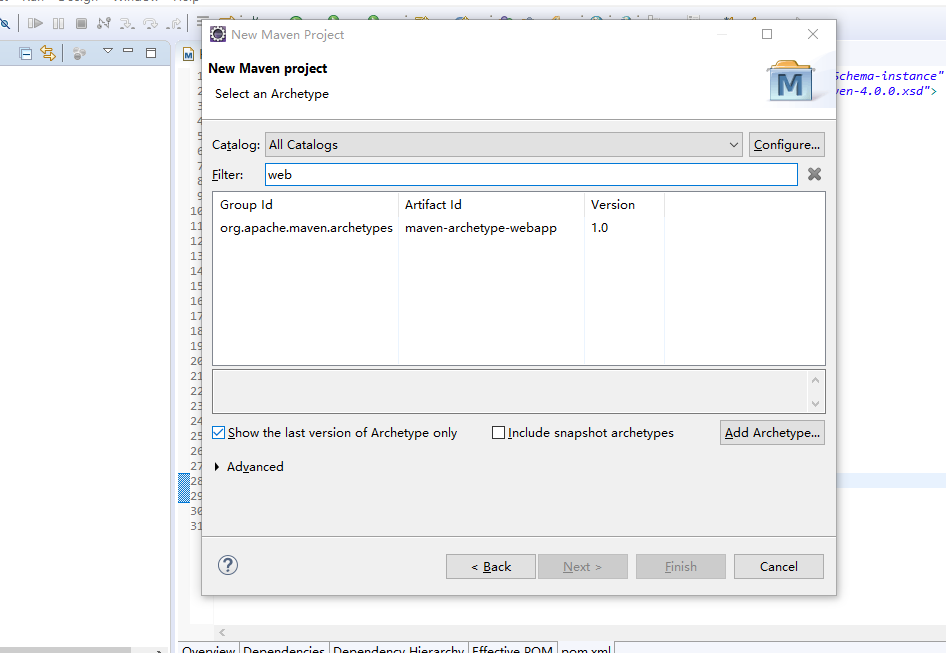
Task: Click the Eclipse icon in the dialog title
Action: pos(218,34)
